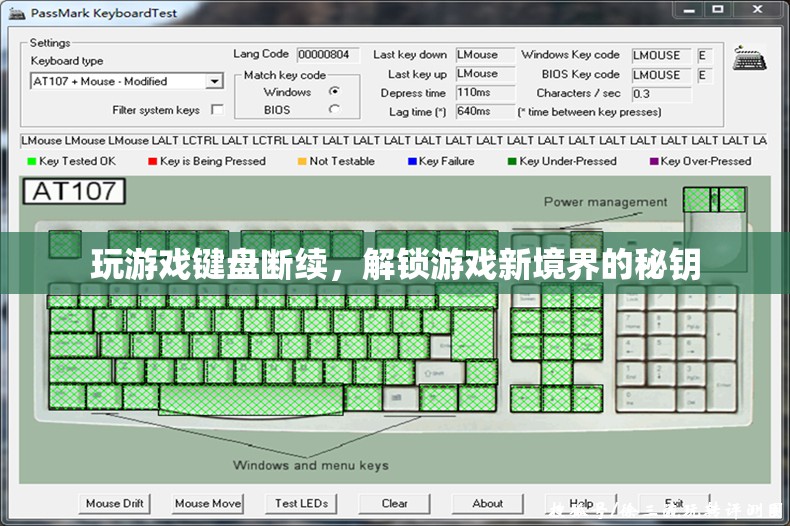This screenshot has width=790, height=526.
Task: Click the numpad 0 key on diagram
Action: tap(646, 400)
